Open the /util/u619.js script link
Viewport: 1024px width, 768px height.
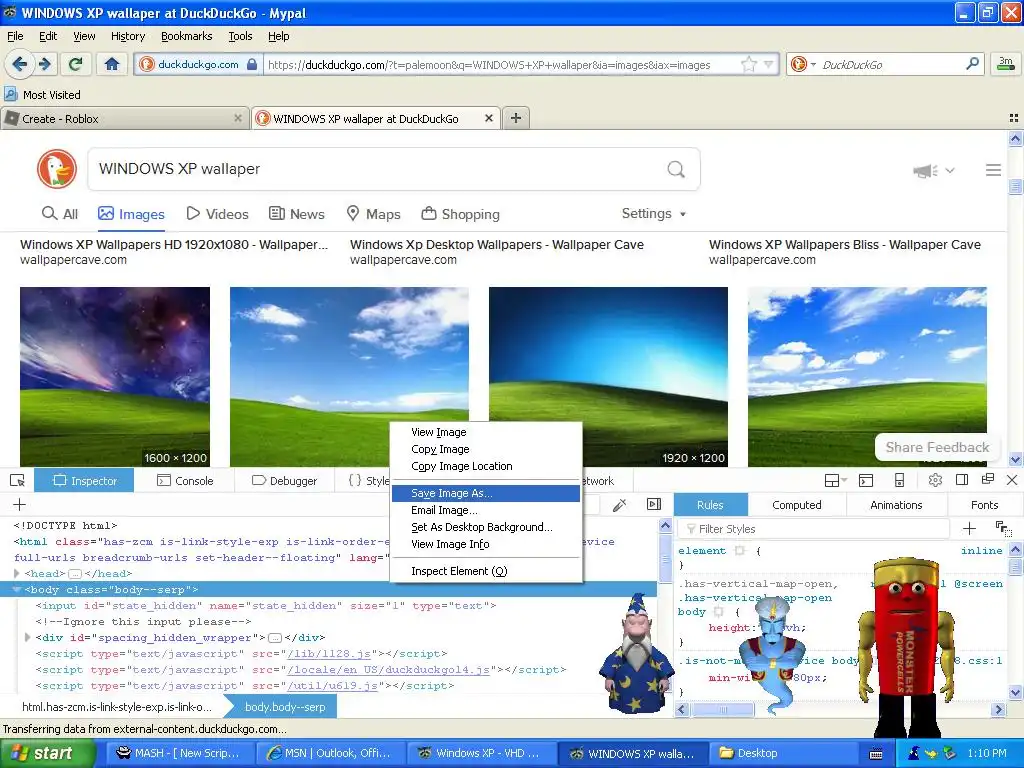332,686
